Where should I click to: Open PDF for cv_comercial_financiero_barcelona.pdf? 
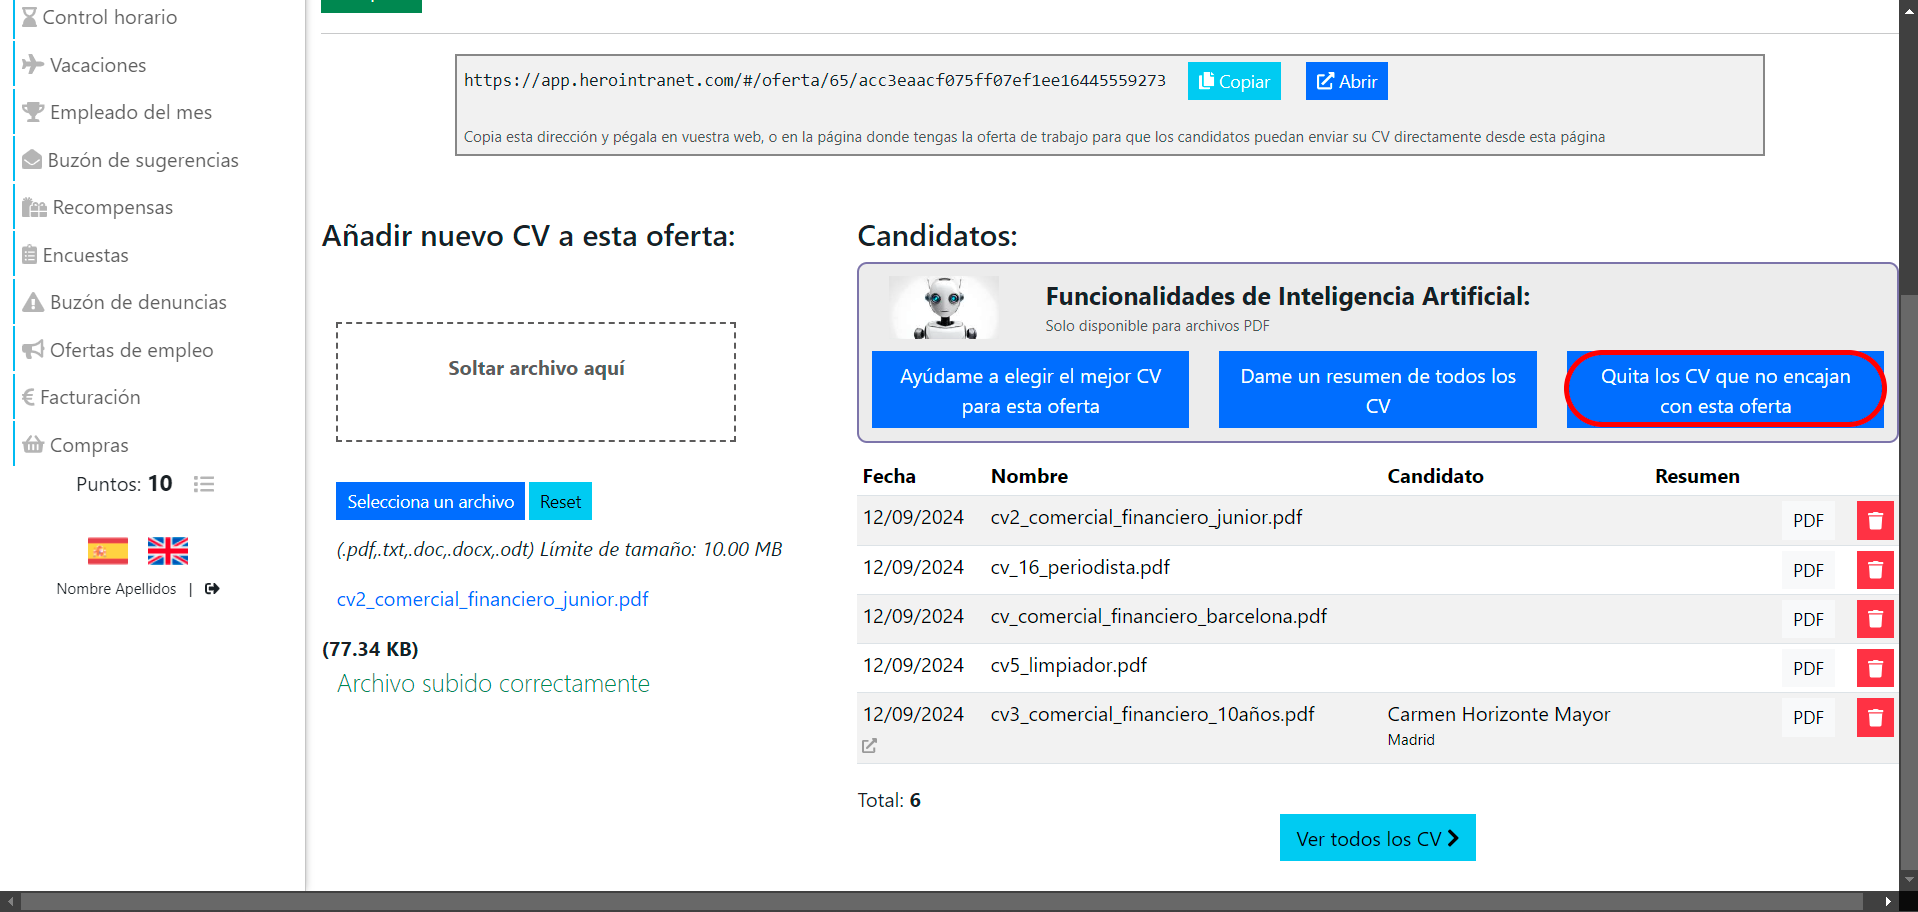tap(1808, 619)
